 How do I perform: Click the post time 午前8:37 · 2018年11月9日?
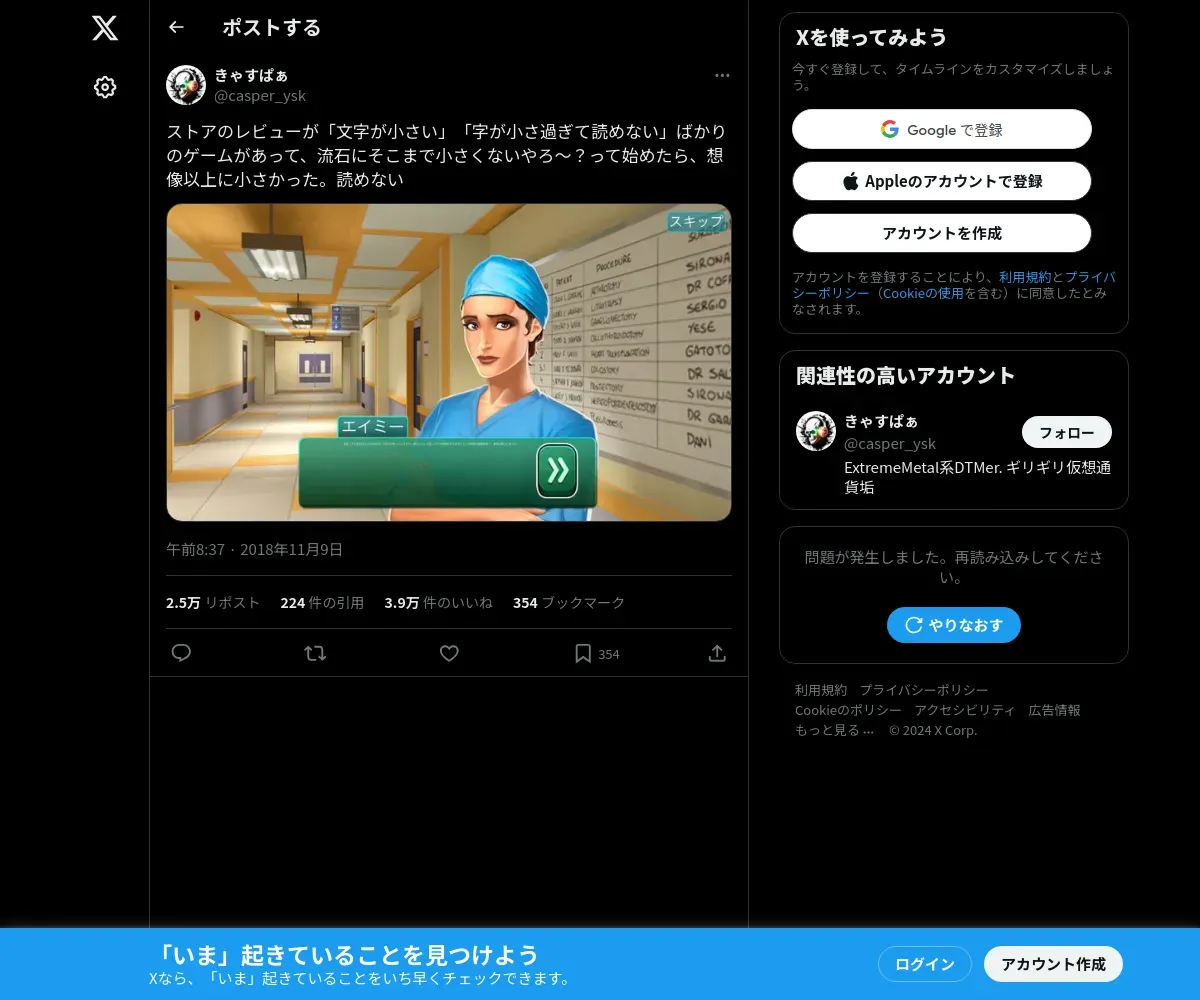point(254,549)
